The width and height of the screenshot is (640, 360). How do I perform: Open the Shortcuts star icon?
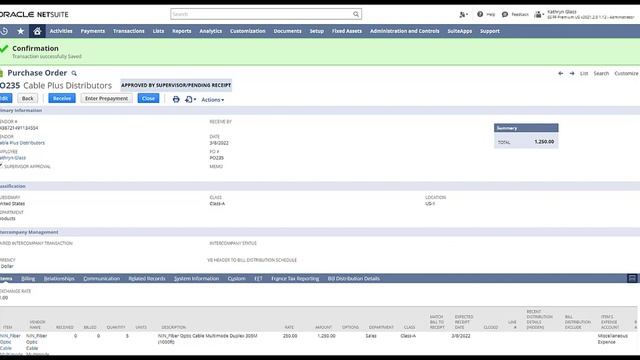point(21,31)
